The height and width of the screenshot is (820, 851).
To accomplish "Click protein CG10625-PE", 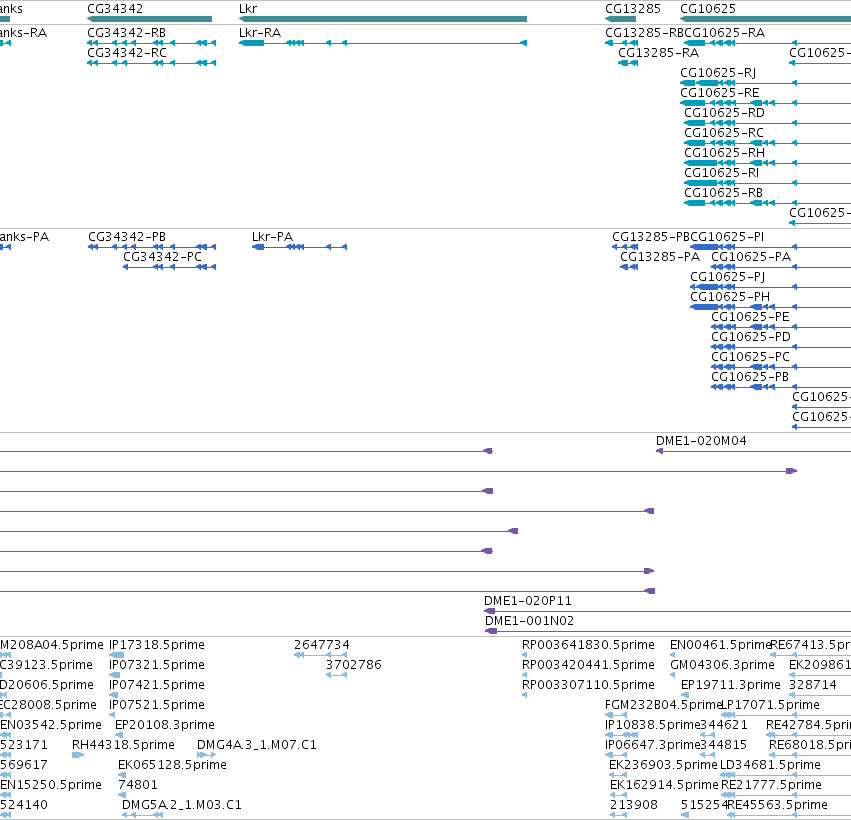I will coord(750,317).
